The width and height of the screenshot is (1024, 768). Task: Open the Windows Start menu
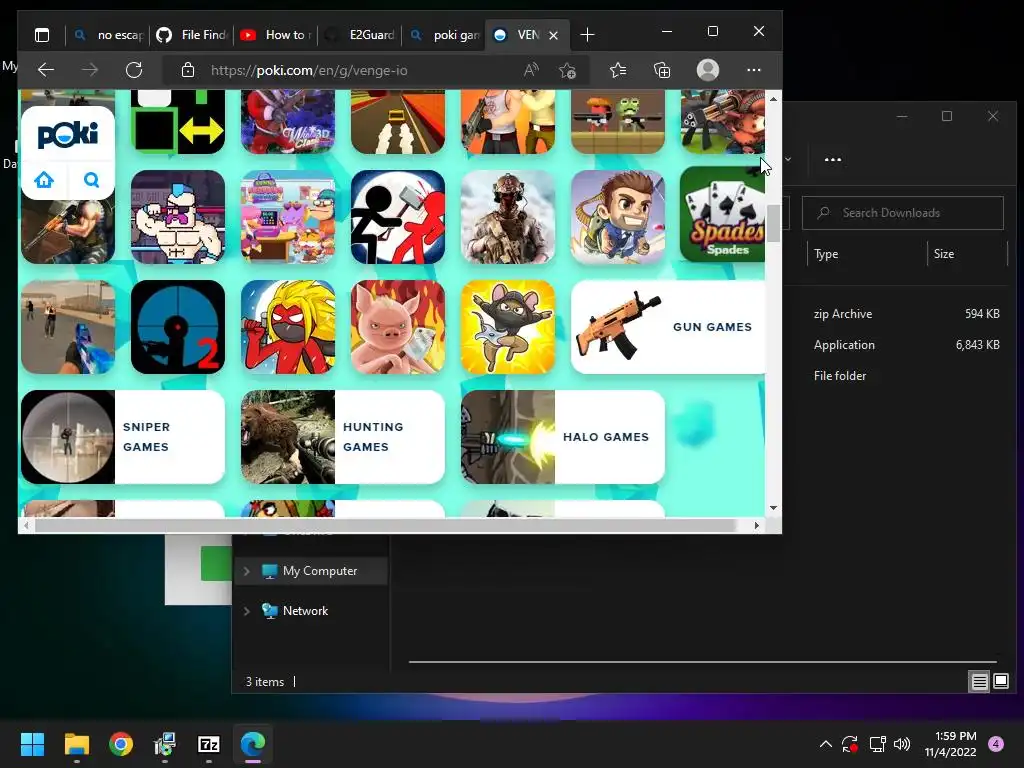click(32, 744)
